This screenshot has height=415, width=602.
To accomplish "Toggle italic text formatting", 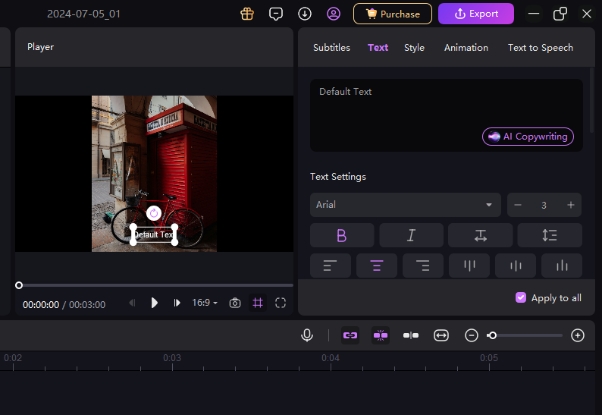I will pos(411,235).
